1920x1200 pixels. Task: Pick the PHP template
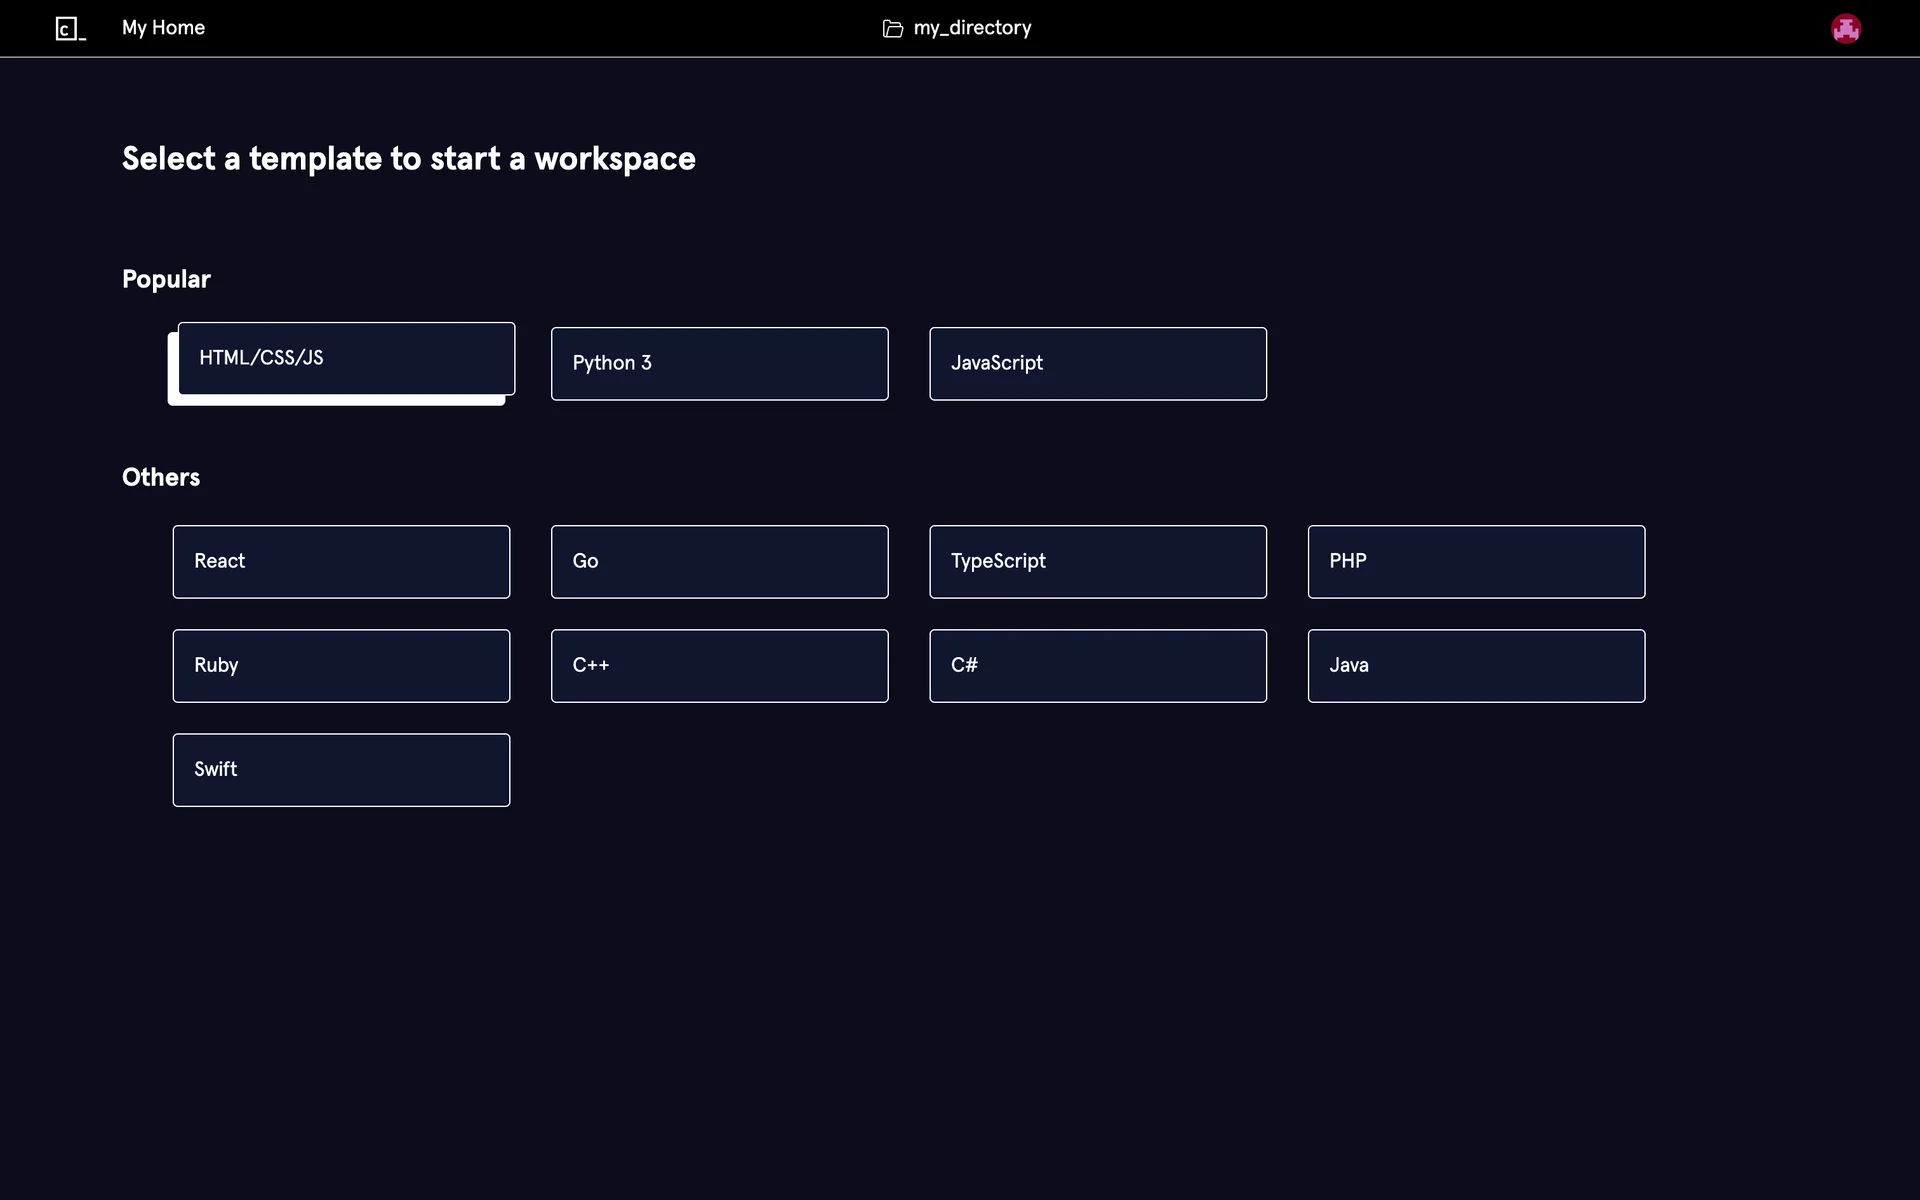click(1476, 562)
